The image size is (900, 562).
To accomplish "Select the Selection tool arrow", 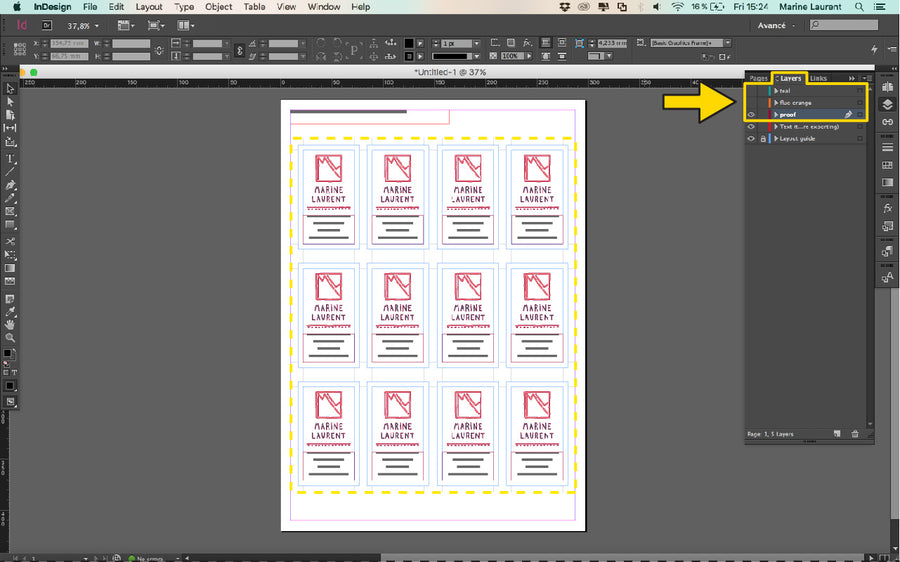I will coord(10,89).
